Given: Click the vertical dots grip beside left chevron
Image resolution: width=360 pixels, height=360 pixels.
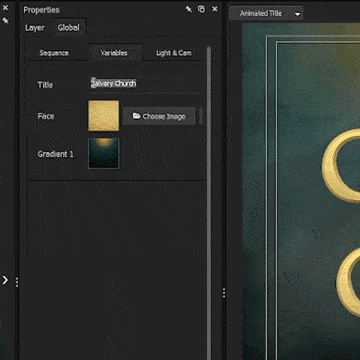Looking at the screenshot, I should point(17,282).
